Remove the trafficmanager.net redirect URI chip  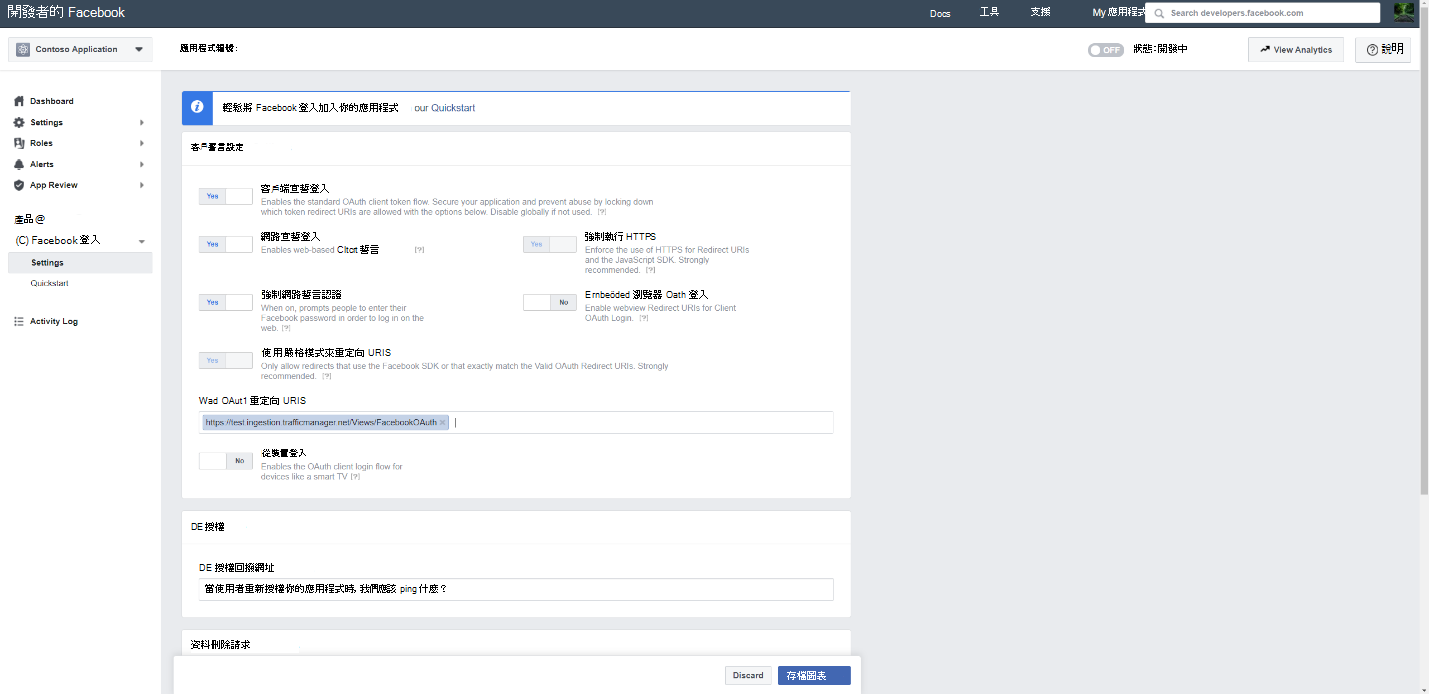(x=441, y=422)
